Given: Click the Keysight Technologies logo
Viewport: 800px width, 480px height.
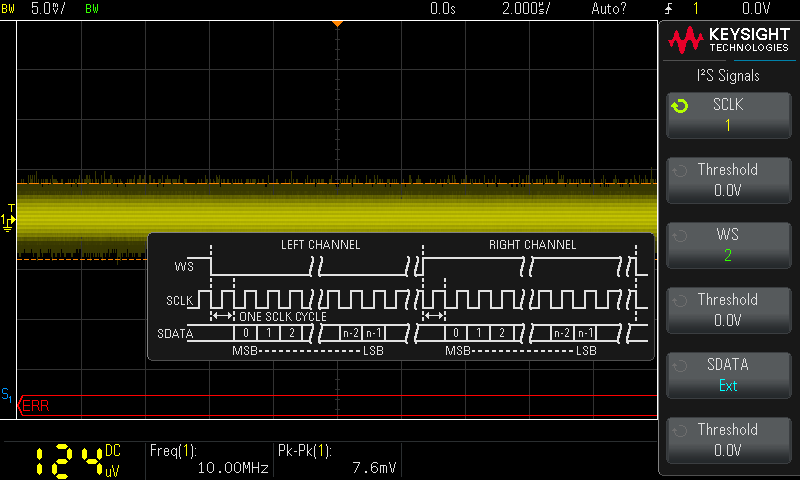Looking at the screenshot, I should coord(728,40).
